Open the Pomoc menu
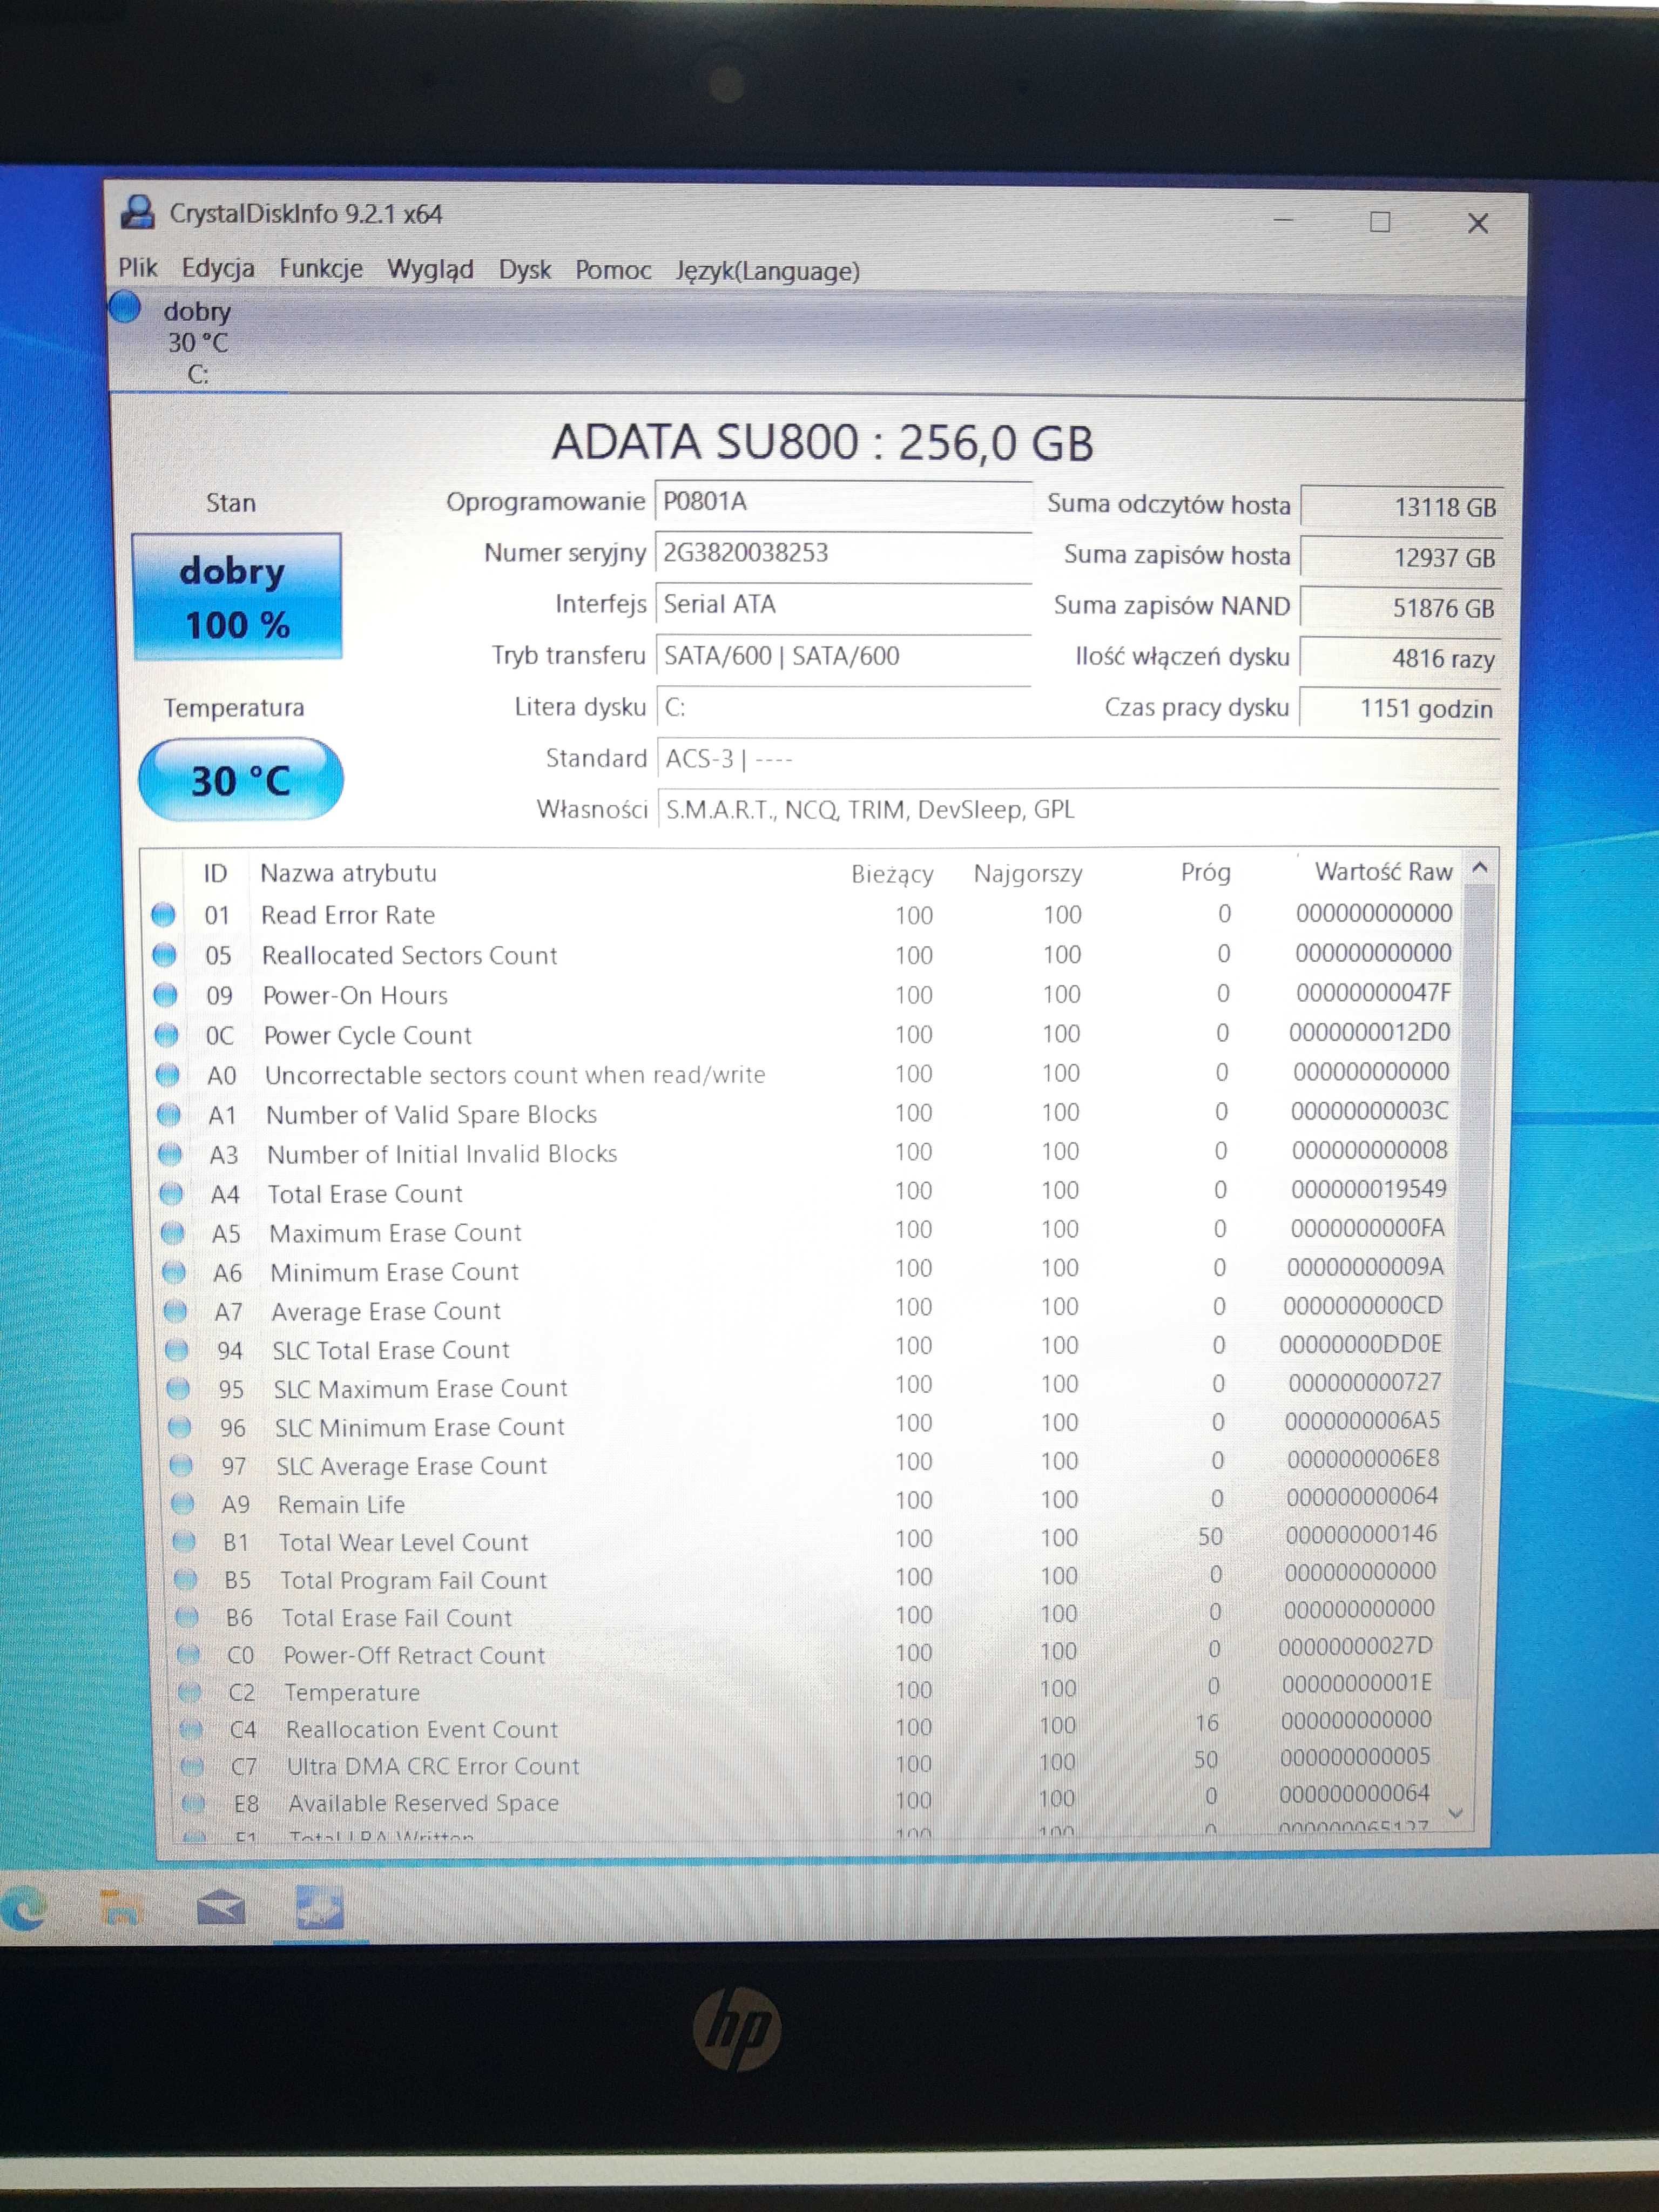 click(613, 270)
